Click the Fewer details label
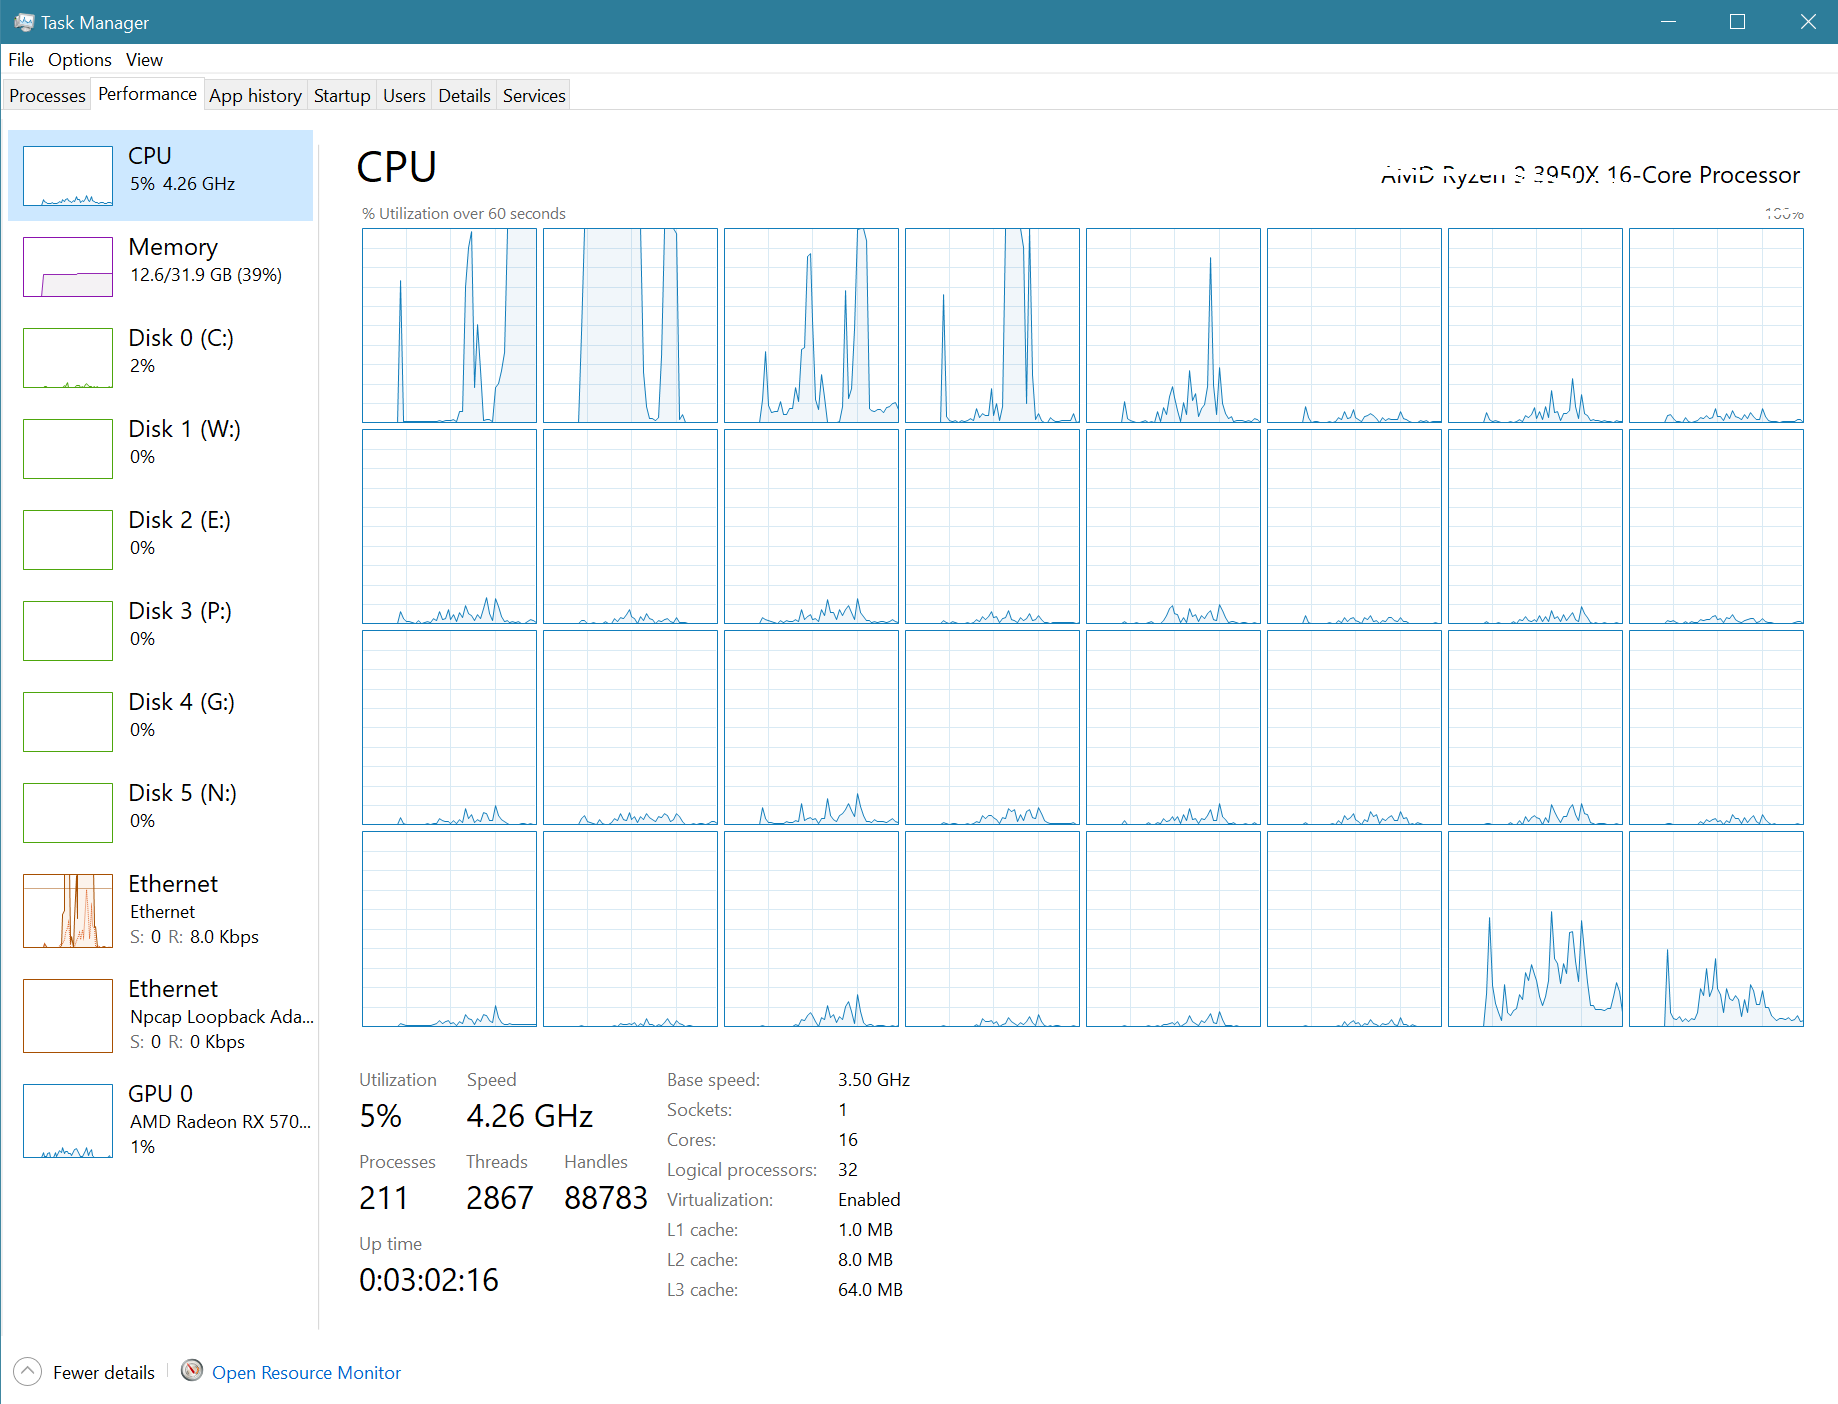The image size is (1838, 1404). click(104, 1373)
